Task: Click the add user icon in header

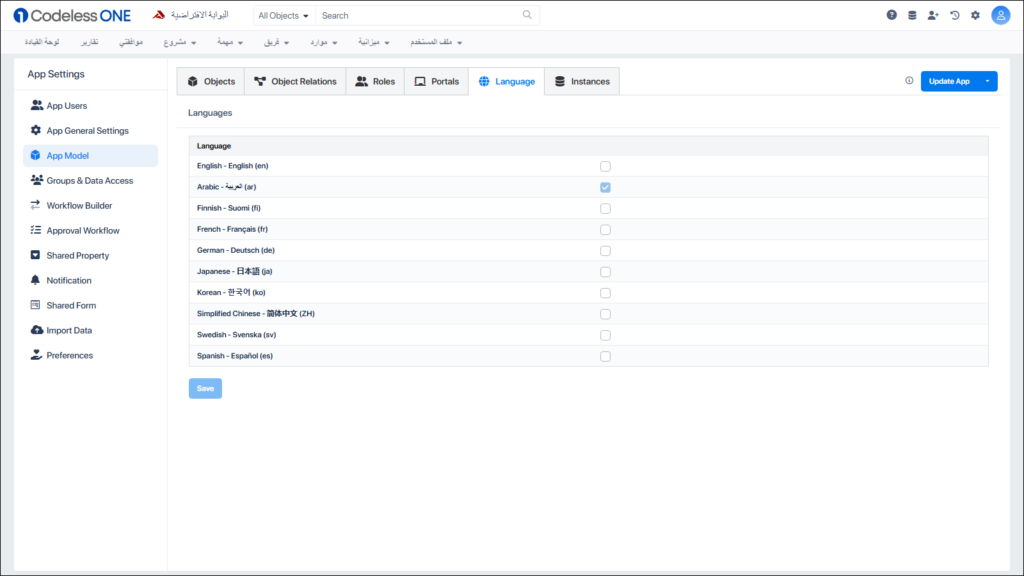Action: (x=933, y=15)
